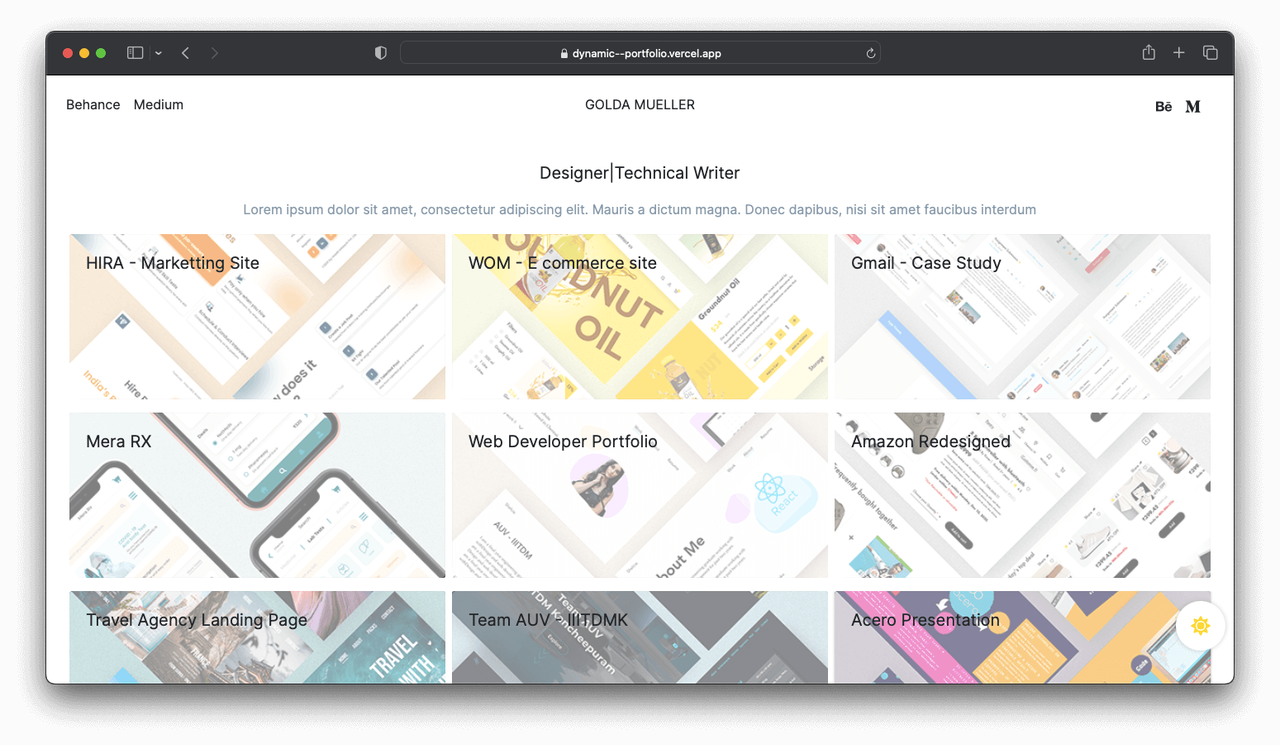Open the Web Developer Portfolio card
The image size is (1280, 745).
[640, 495]
